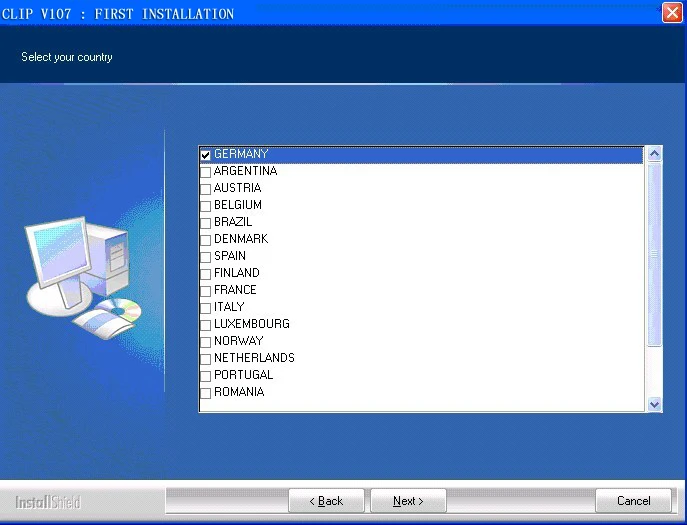Click the FRANCE label

[235, 290]
